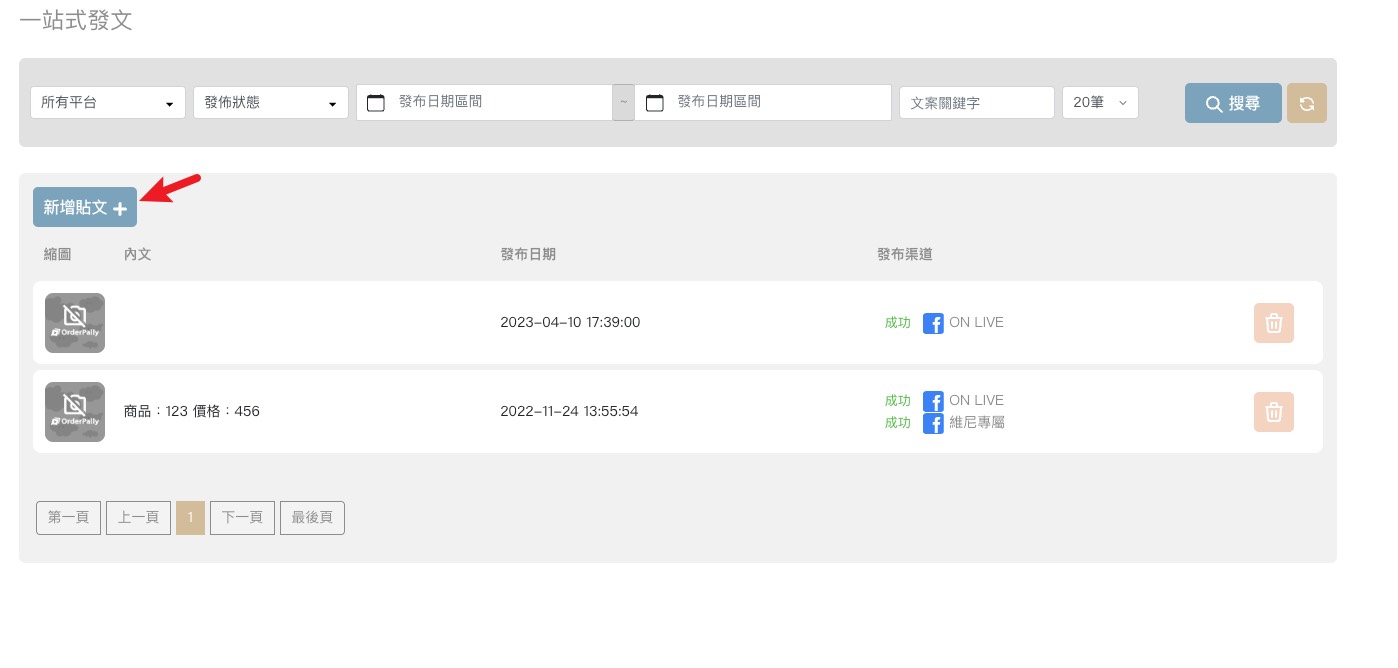This screenshot has width=1398, height=668.
Task: Go to 第一頁 first page
Action: 68,518
